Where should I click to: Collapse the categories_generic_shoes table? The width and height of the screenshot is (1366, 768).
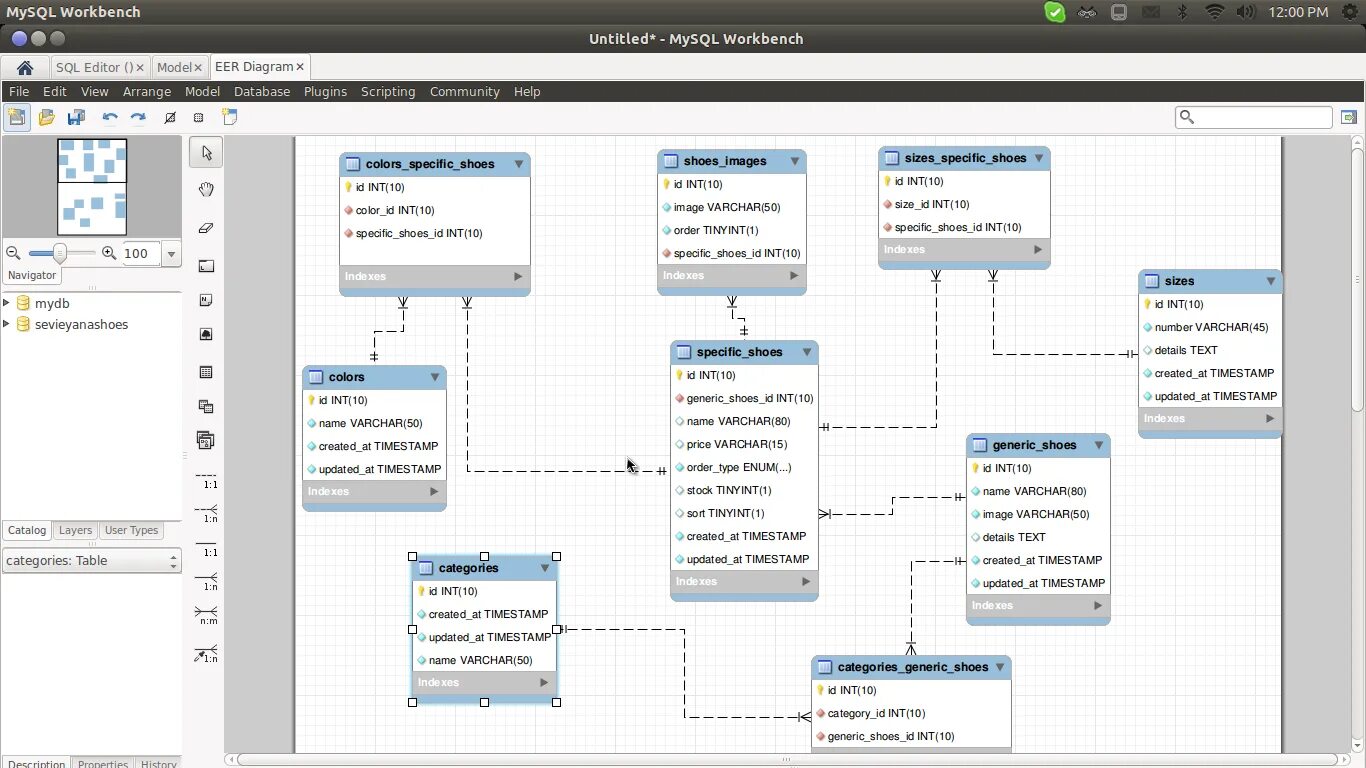click(1000, 667)
